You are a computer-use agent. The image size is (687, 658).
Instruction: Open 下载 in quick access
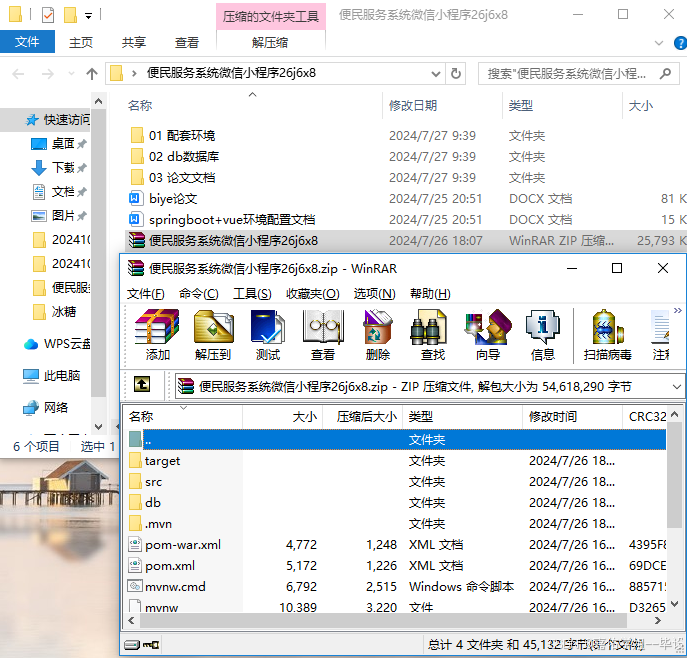coord(59,167)
